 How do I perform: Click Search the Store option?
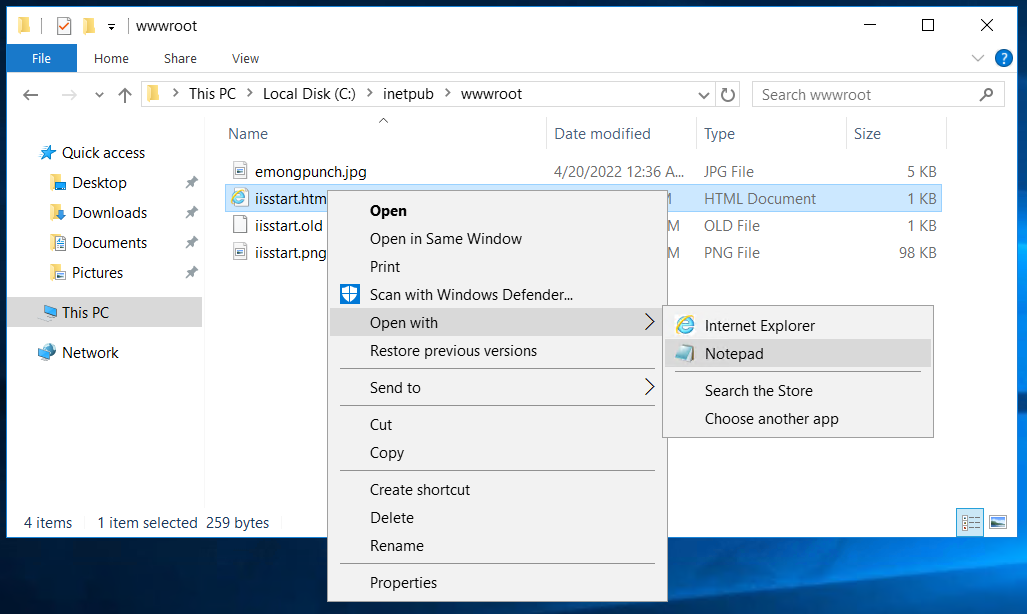(798, 391)
